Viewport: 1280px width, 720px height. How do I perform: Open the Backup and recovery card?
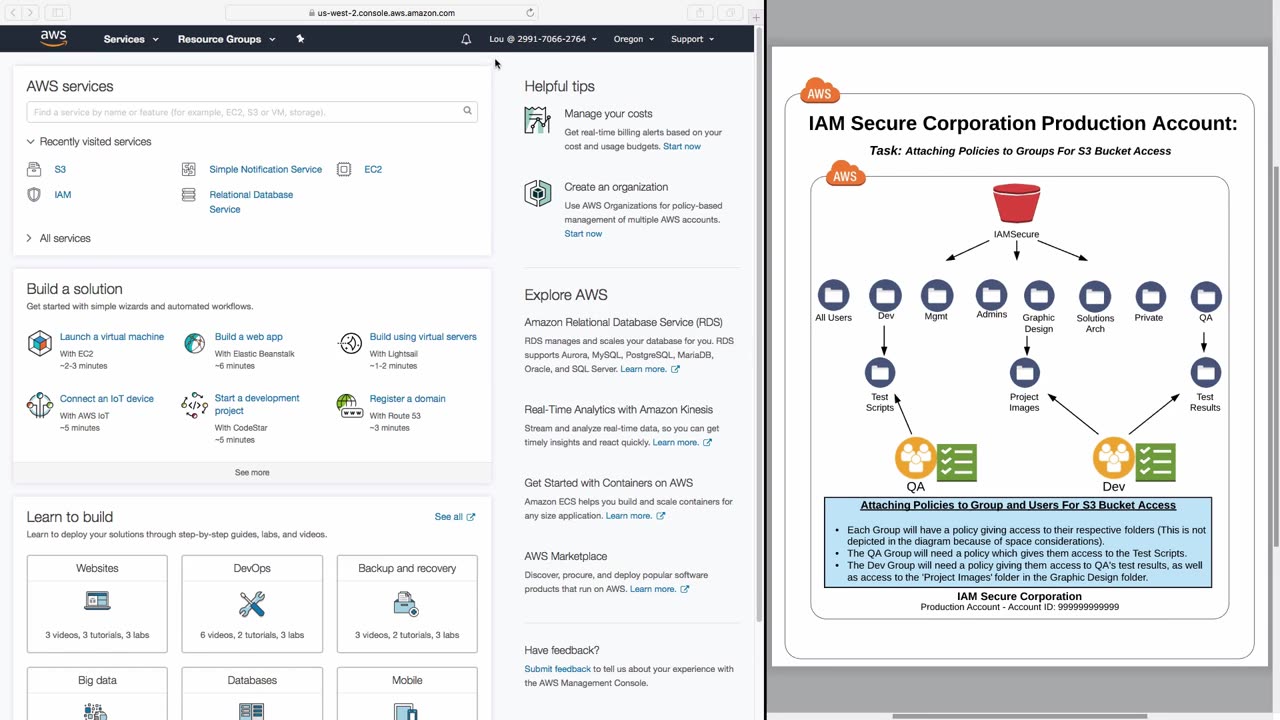coord(407,604)
